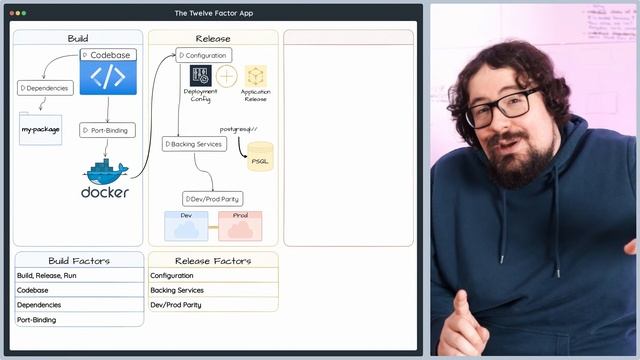Viewport: 640px width, 360px height.
Task: Click the empty third panel header
Action: [349, 38]
